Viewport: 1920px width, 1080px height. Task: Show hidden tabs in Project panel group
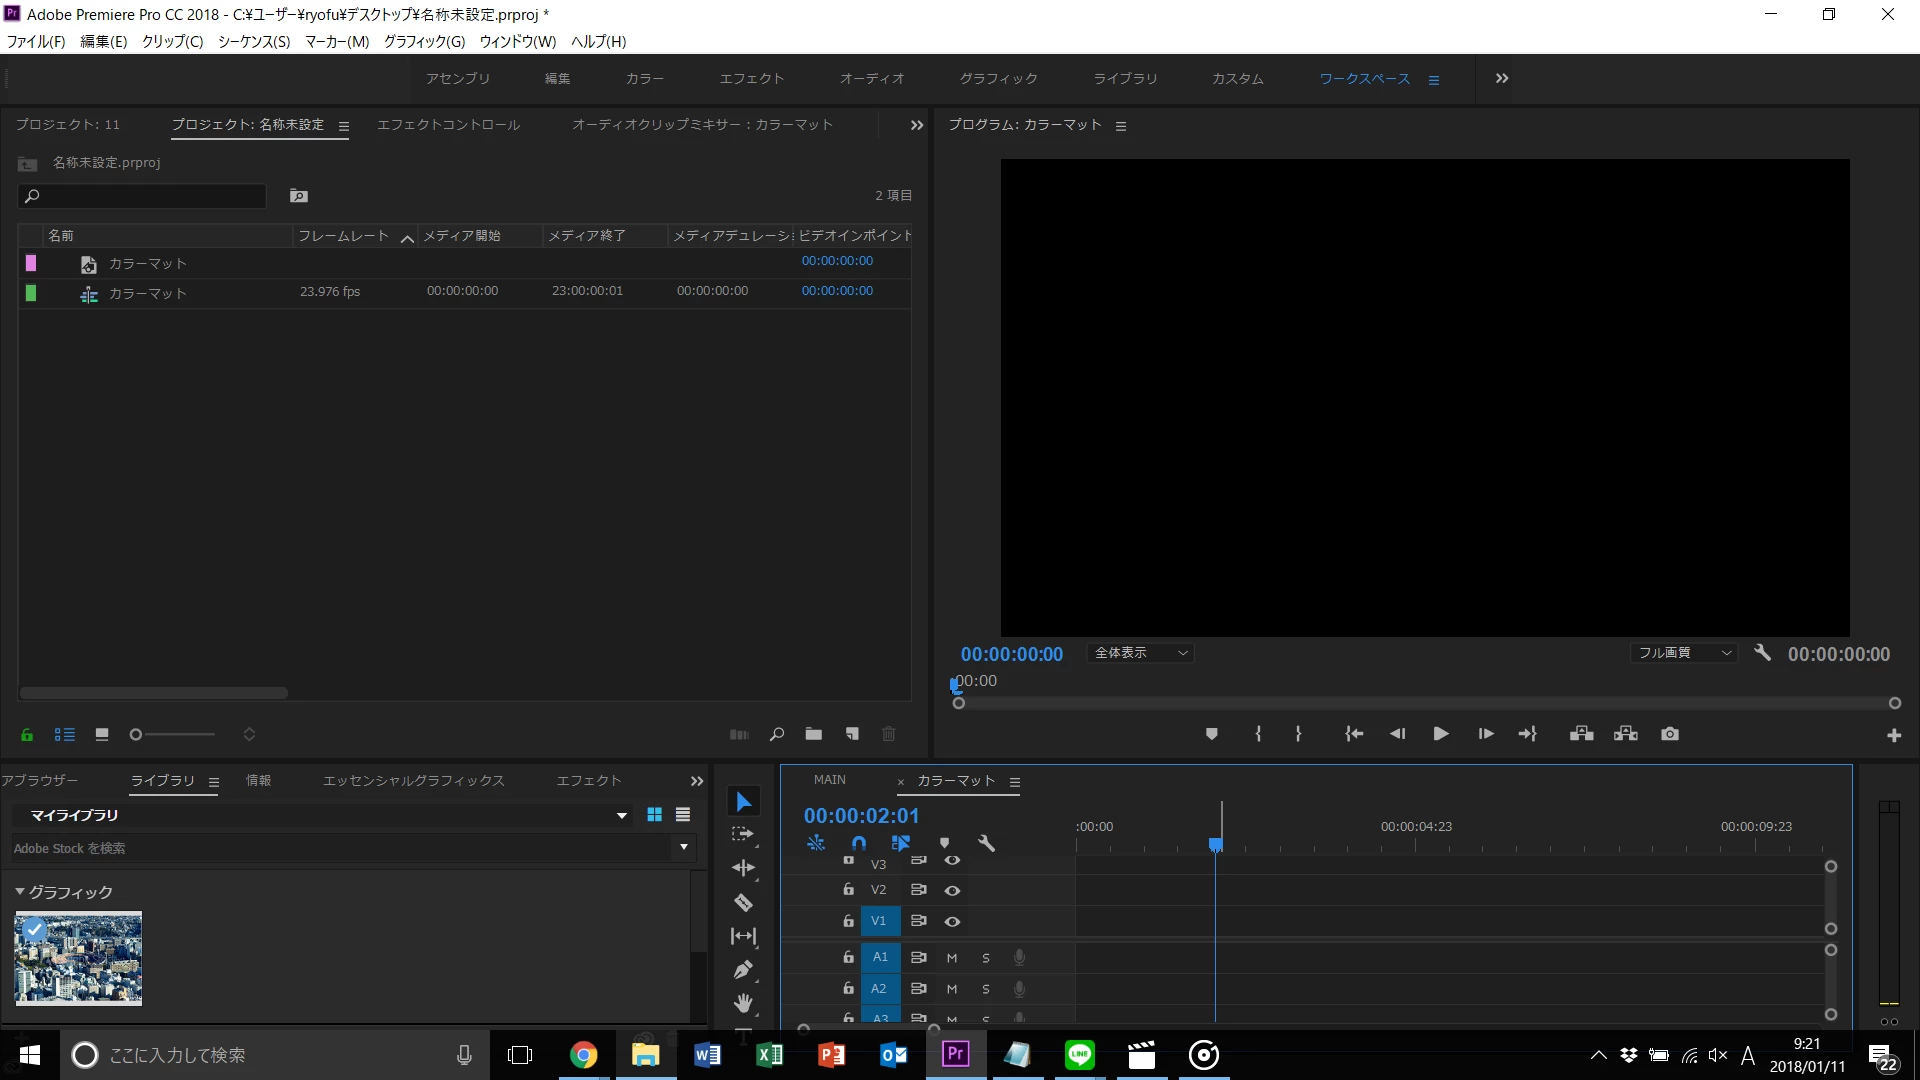917,125
